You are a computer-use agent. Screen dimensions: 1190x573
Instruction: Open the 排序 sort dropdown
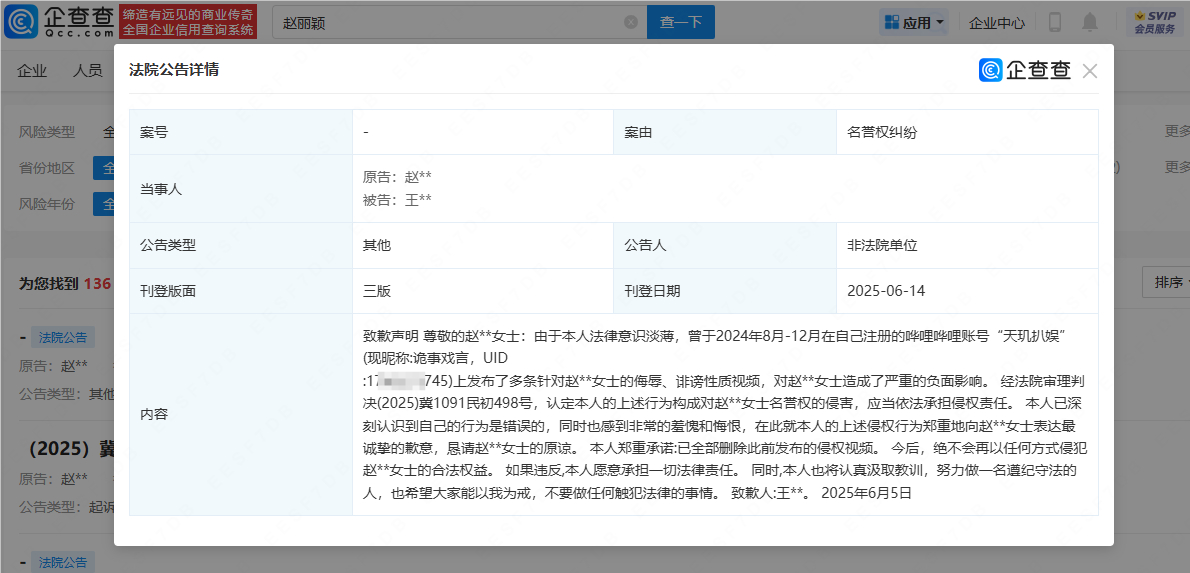(1167, 283)
